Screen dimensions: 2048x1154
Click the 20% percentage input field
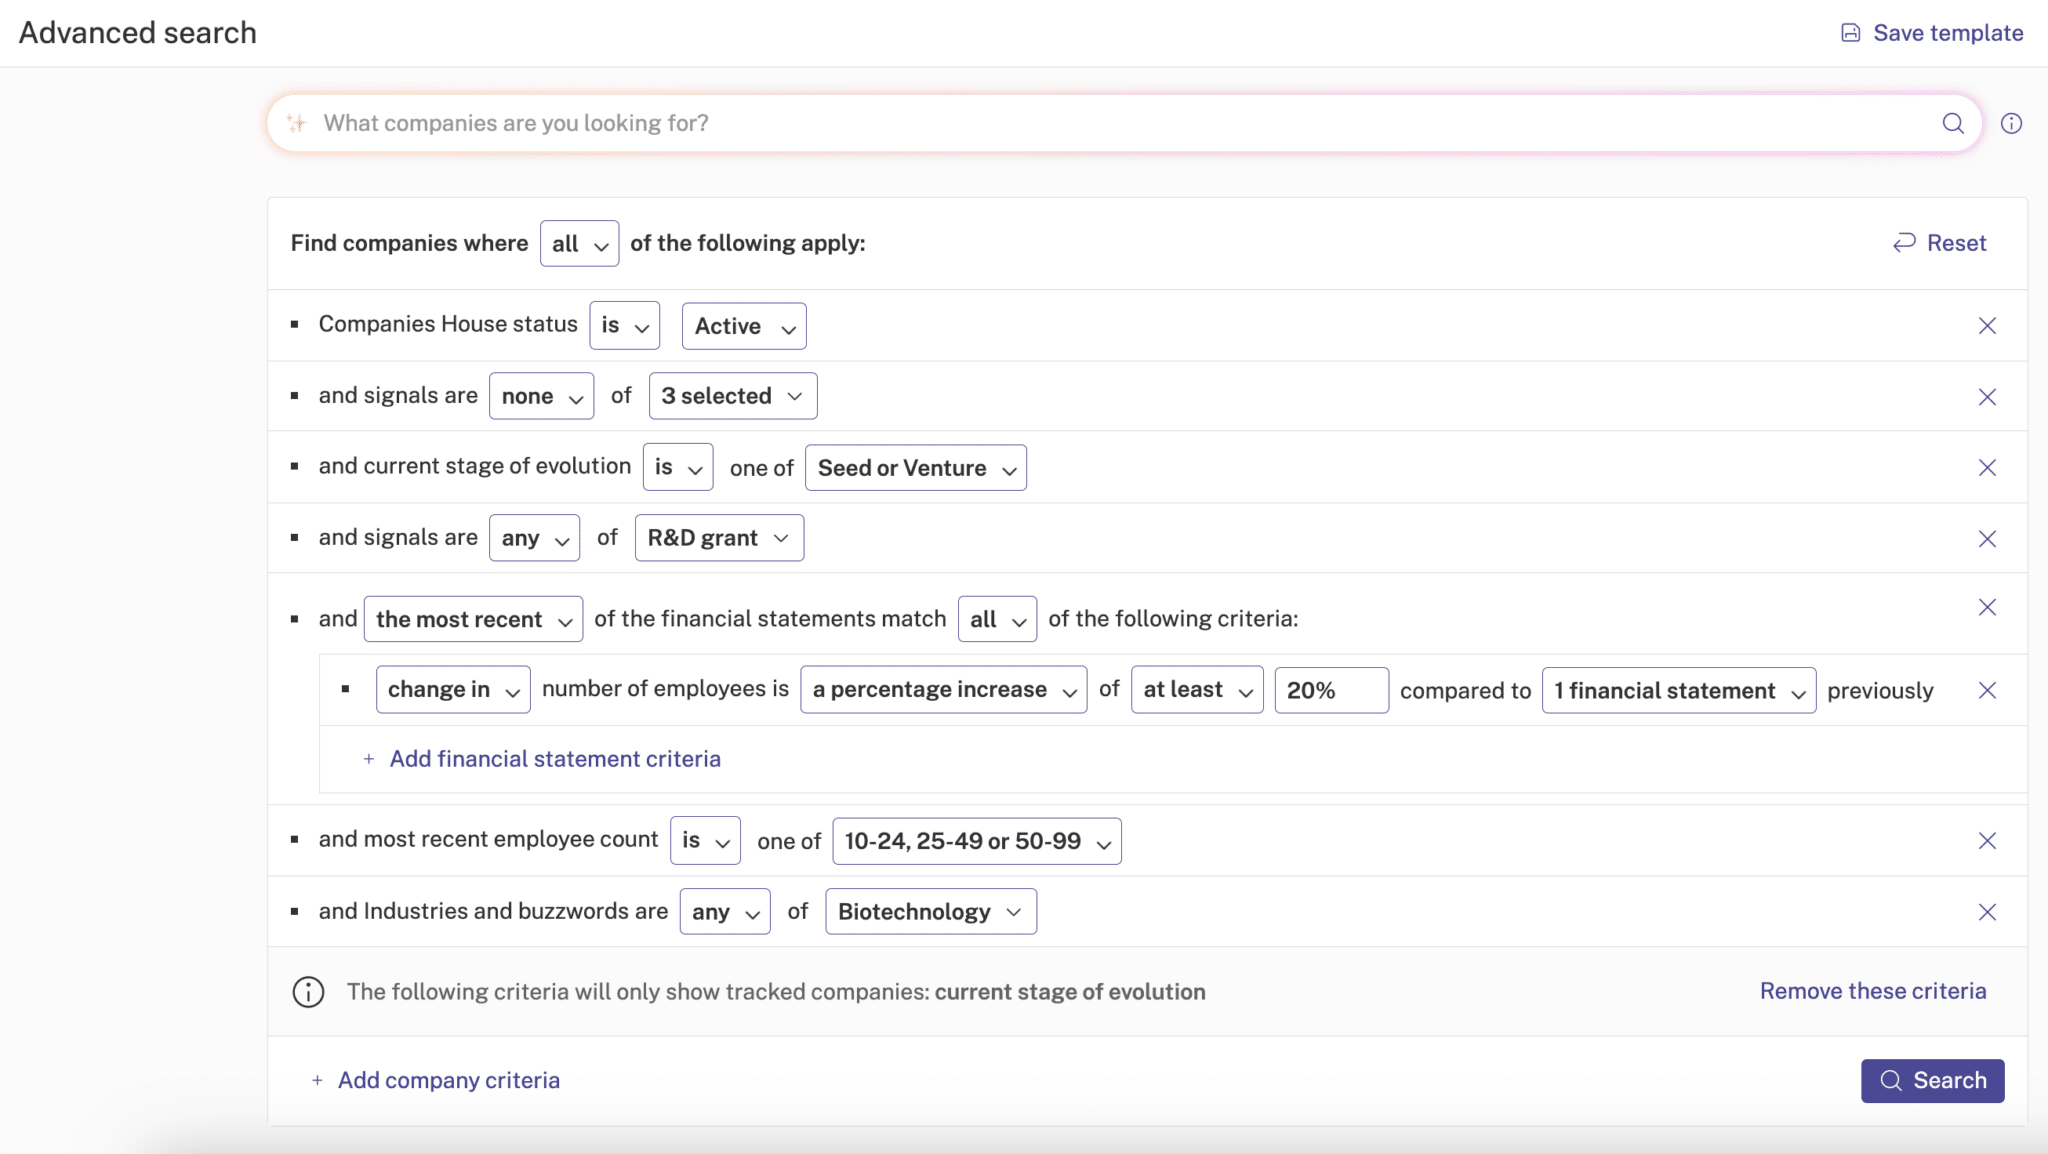[1330, 690]
